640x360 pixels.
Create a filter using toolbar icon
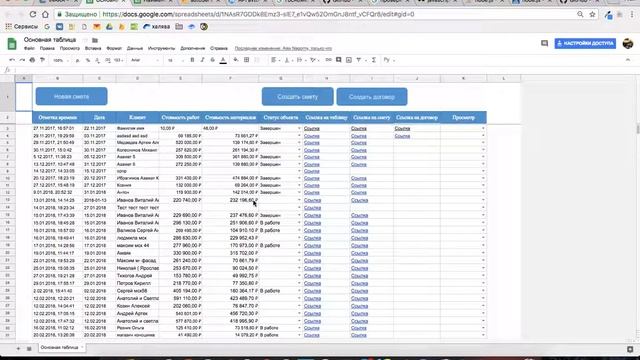click(359, 60)
